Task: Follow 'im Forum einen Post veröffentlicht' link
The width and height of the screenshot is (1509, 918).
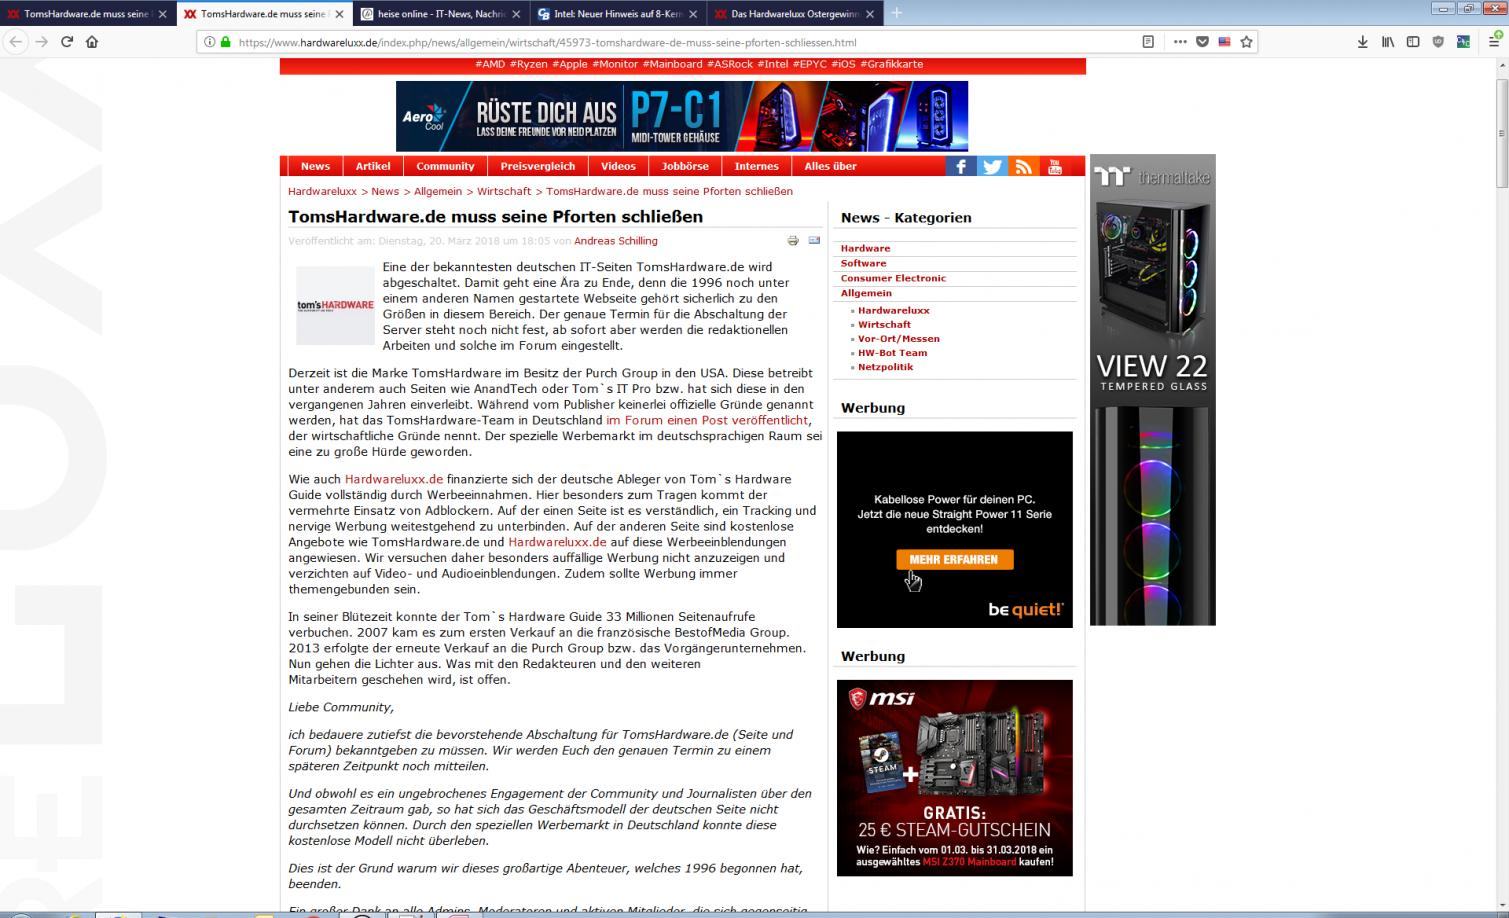Action: [x=707, y=420]
